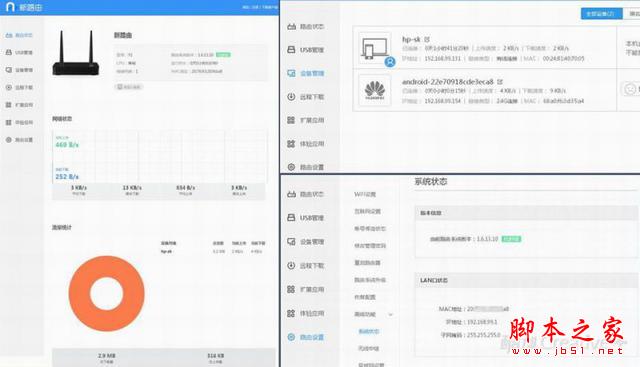Viewport: 640px width, 367px height.
Task: Click the network speed graph area
Action: [159, 157]
